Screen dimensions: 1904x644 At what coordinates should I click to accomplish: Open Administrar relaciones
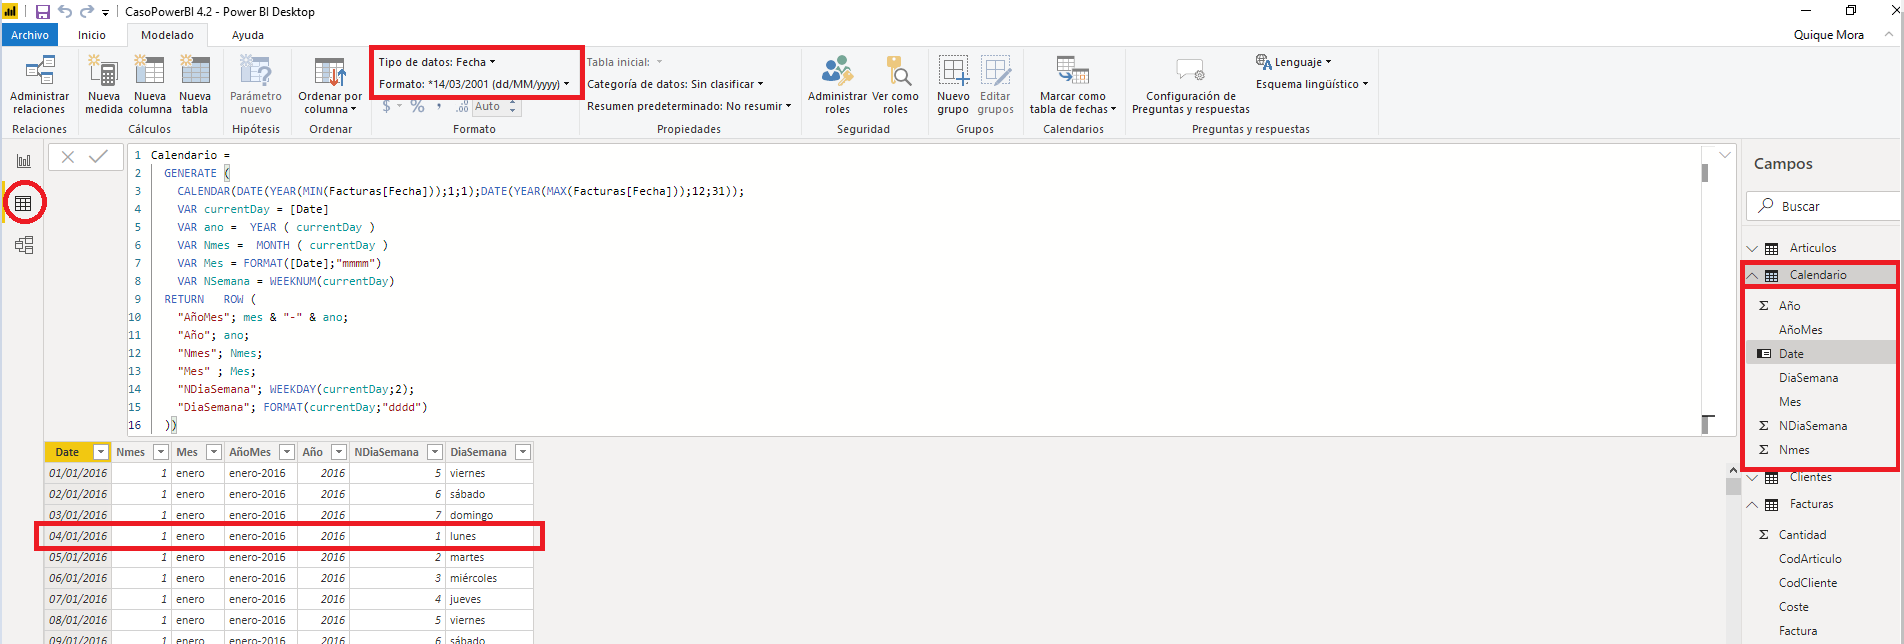coord(39,86)
